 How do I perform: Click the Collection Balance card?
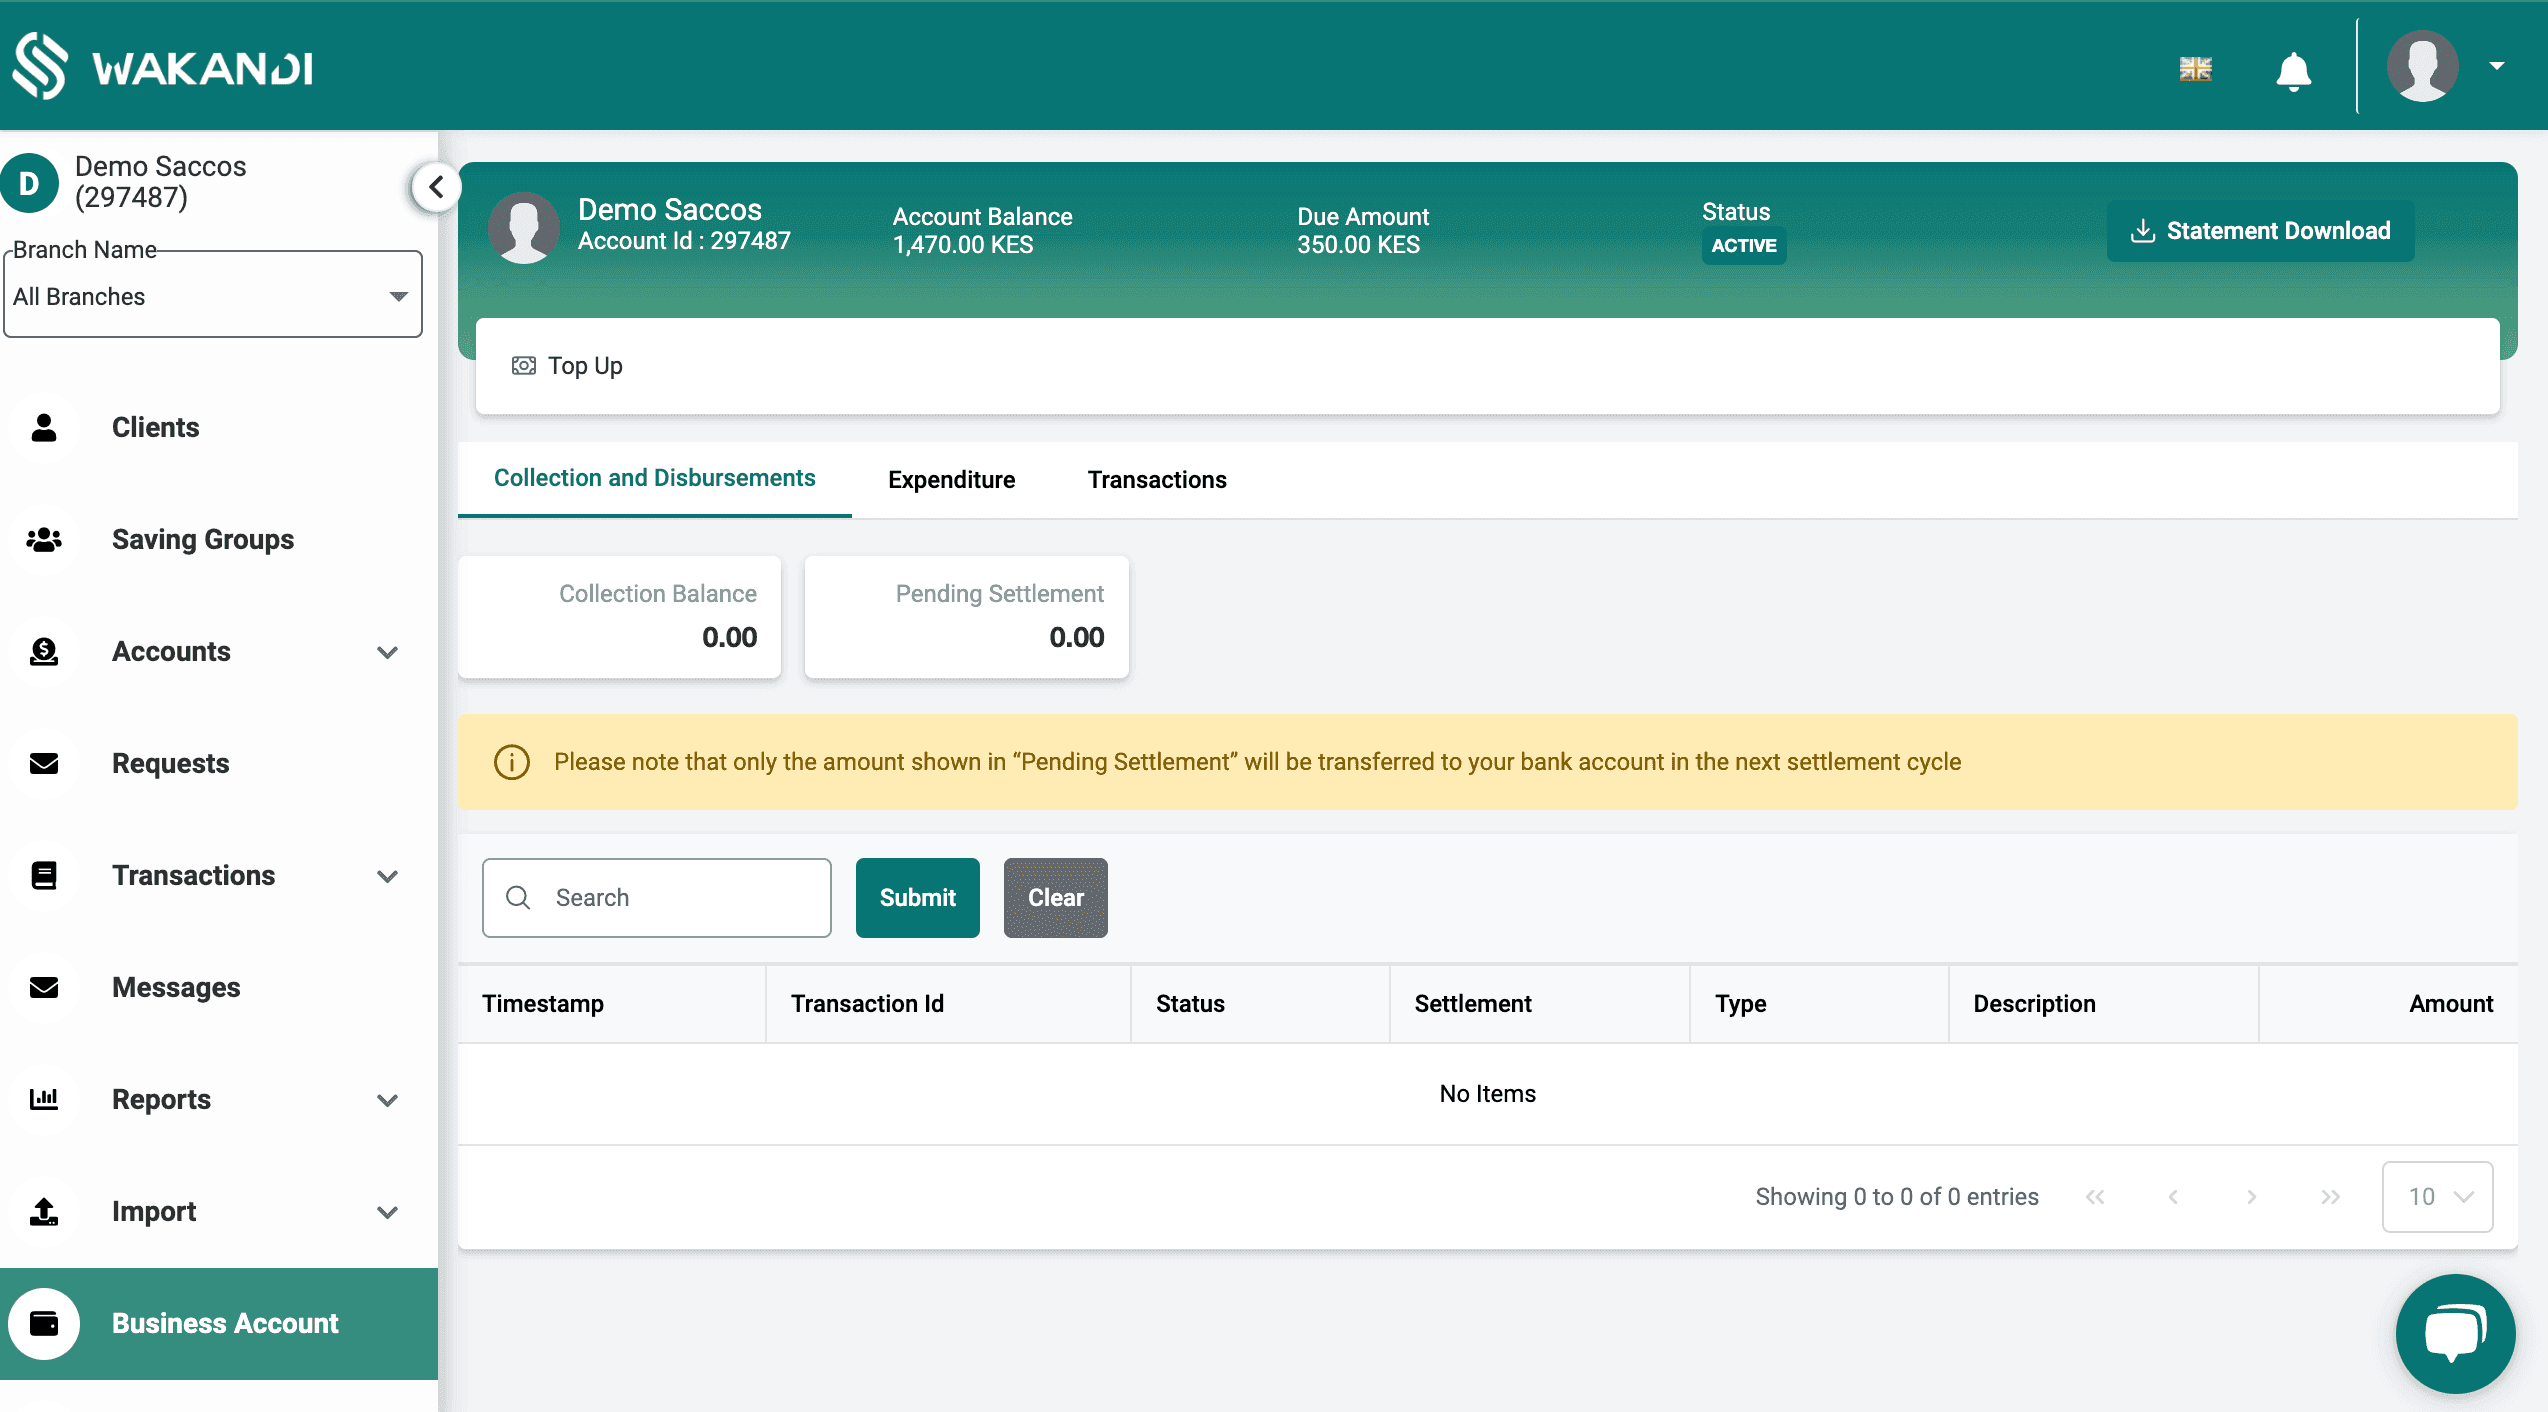[x=619, y=617]
